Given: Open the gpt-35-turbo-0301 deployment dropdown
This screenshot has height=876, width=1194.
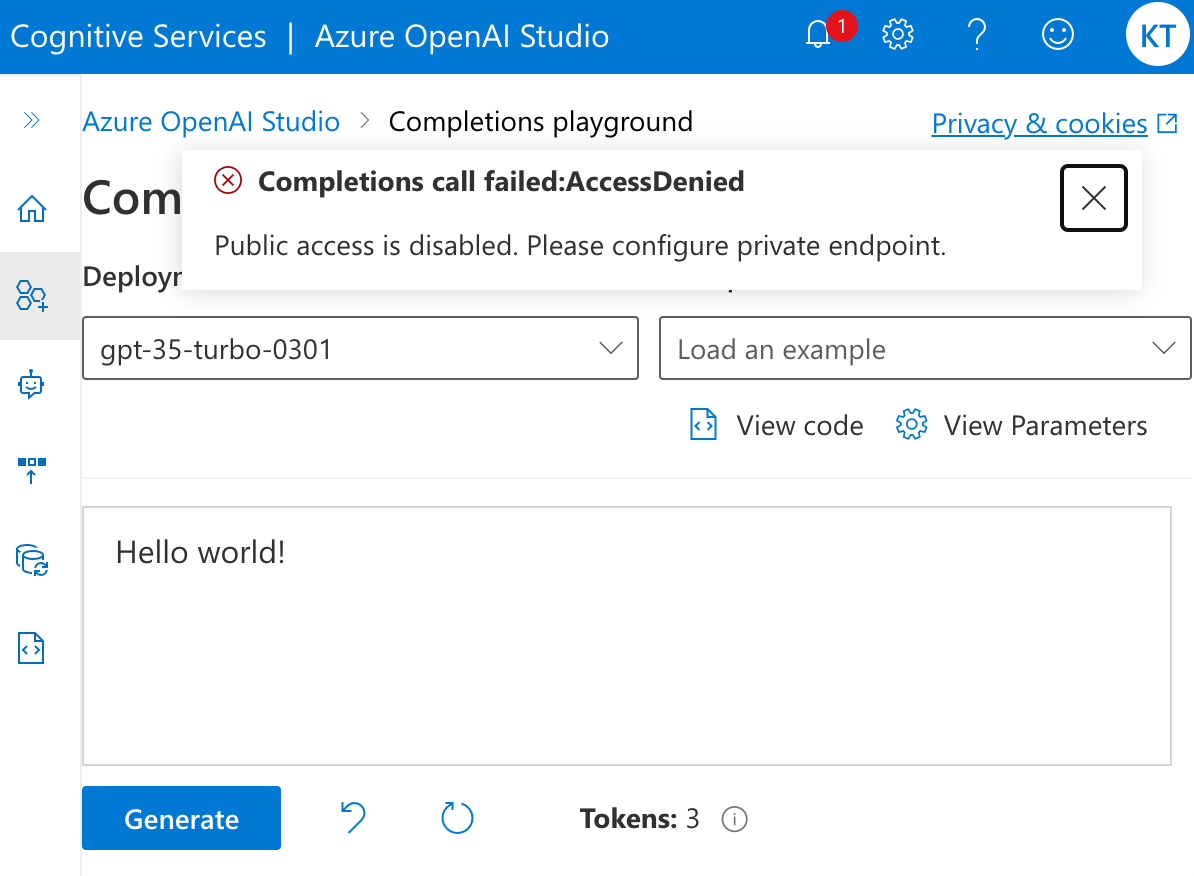Looking at the screenshot, I should [x=360, y=348].
